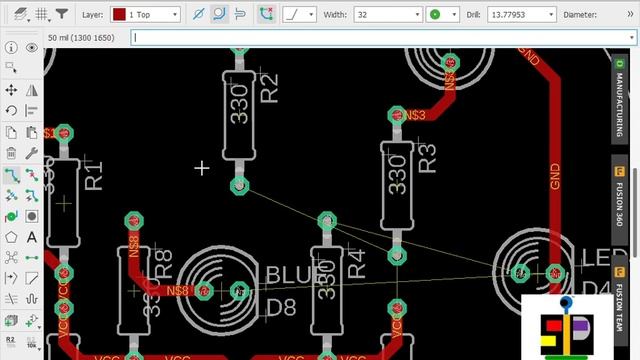Click the Add part tool
Screen dimensions: 640x360
[x=11, y=321]
